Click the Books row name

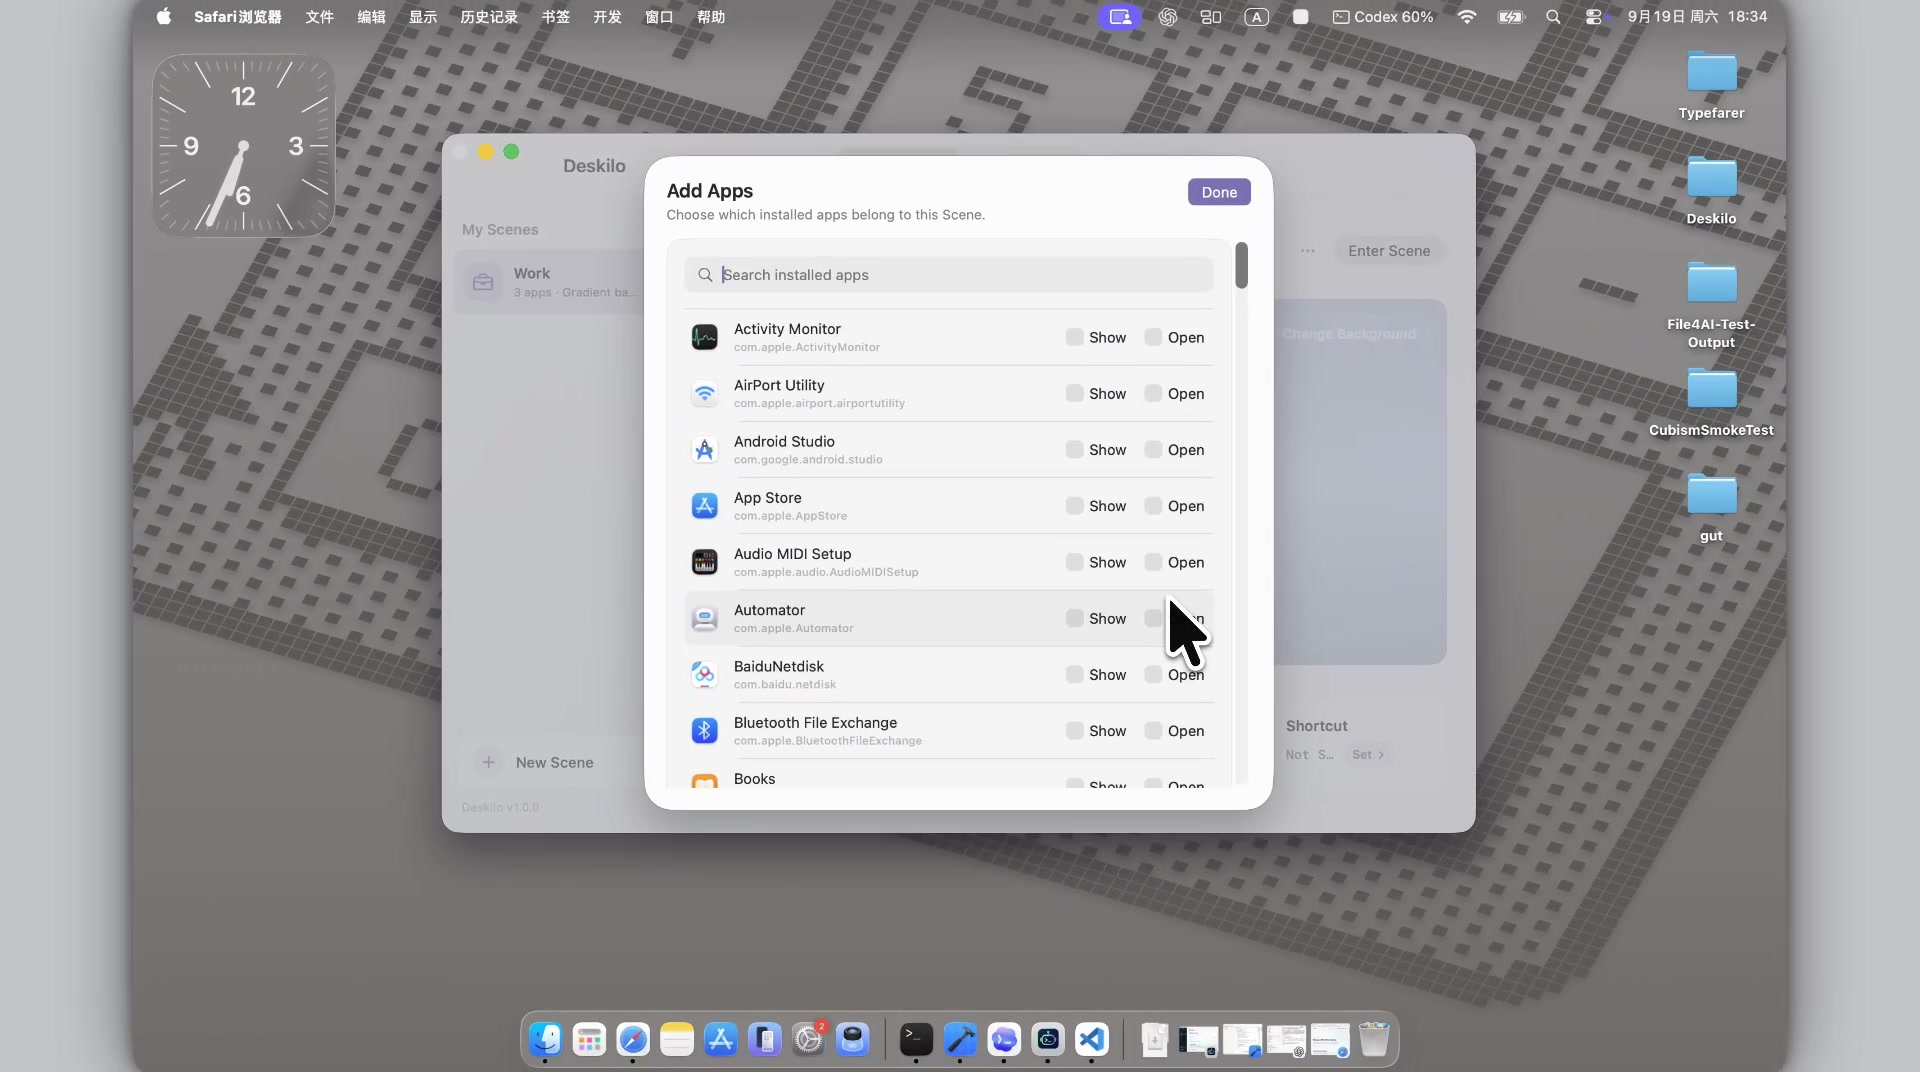click(x=754, y=779)
